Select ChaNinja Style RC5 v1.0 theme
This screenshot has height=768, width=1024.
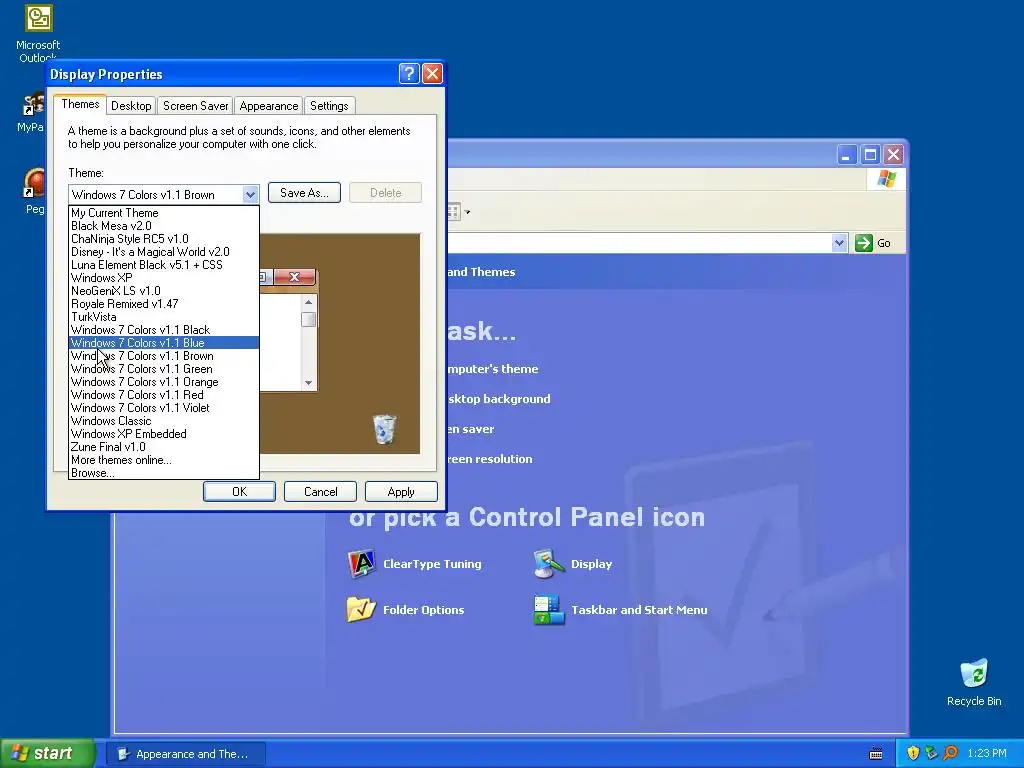pos(164,239)
